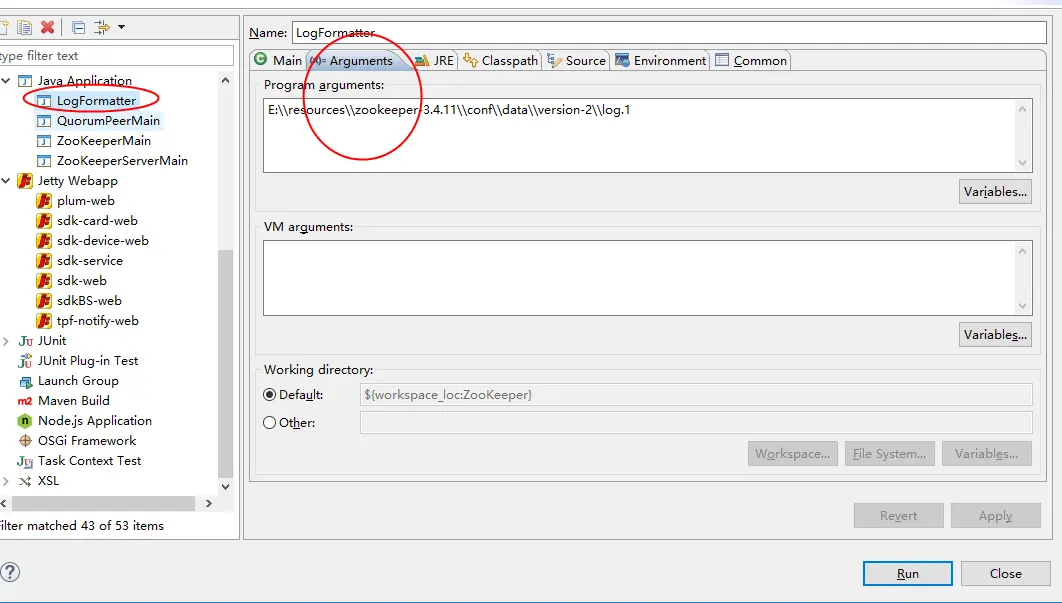
Task: Focus the type filter text box
Action: pyautogui.click(x=115, y=56)
